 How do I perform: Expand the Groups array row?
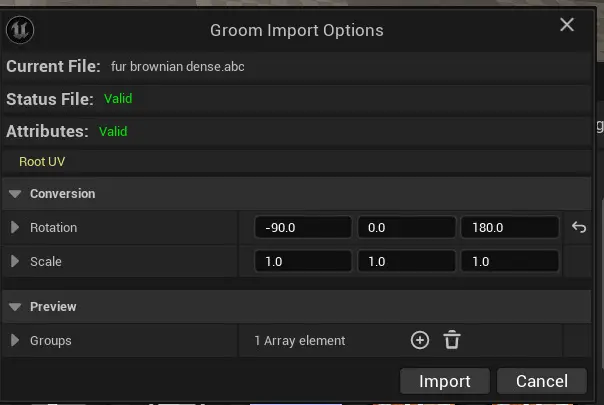15,340
